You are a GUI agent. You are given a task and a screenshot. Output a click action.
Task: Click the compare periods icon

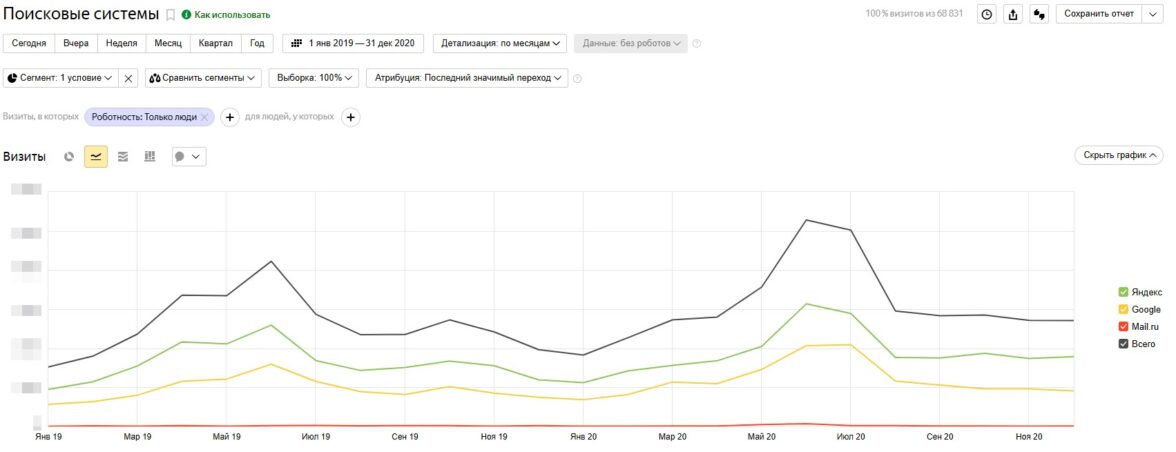[1039, 14]
